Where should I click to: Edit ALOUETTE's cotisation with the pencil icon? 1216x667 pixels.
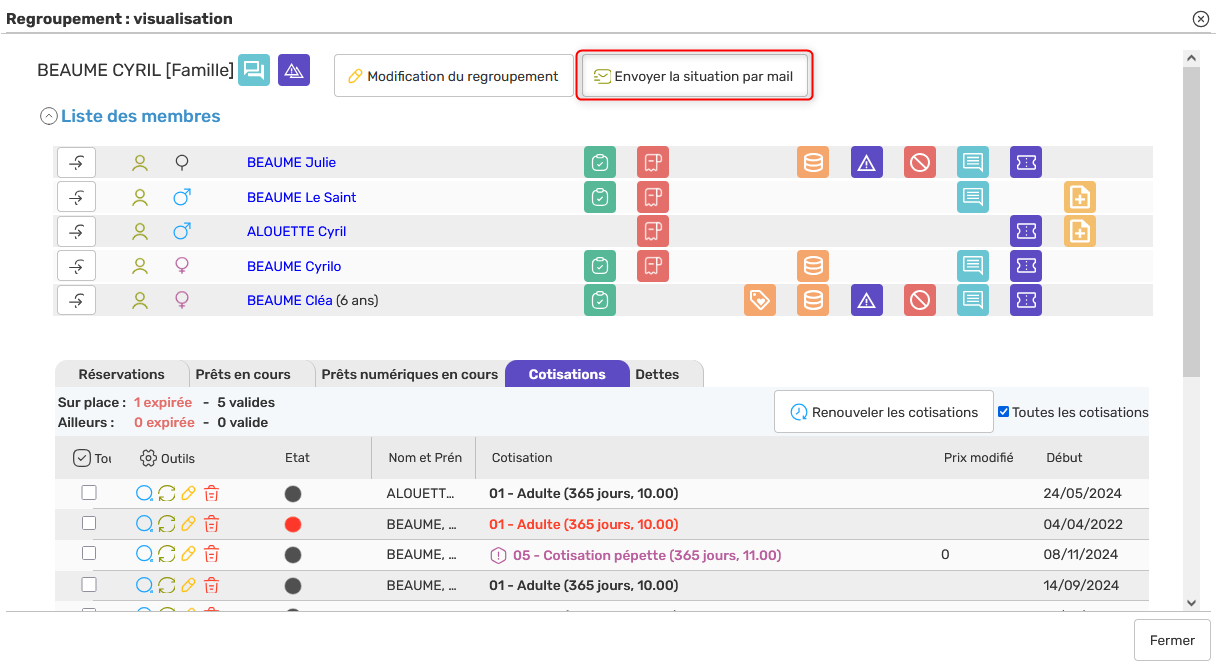(188, 492)
